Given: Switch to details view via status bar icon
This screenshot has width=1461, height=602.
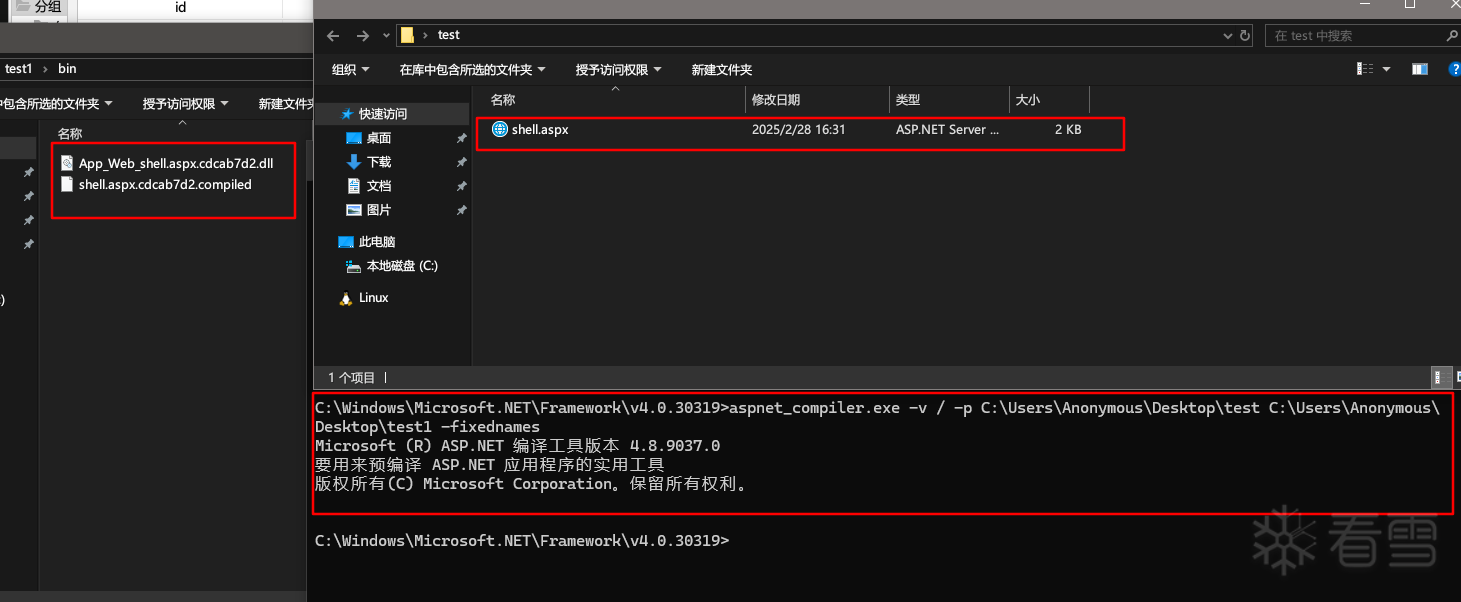Looking at the screenshot, I should point(1439,377).
